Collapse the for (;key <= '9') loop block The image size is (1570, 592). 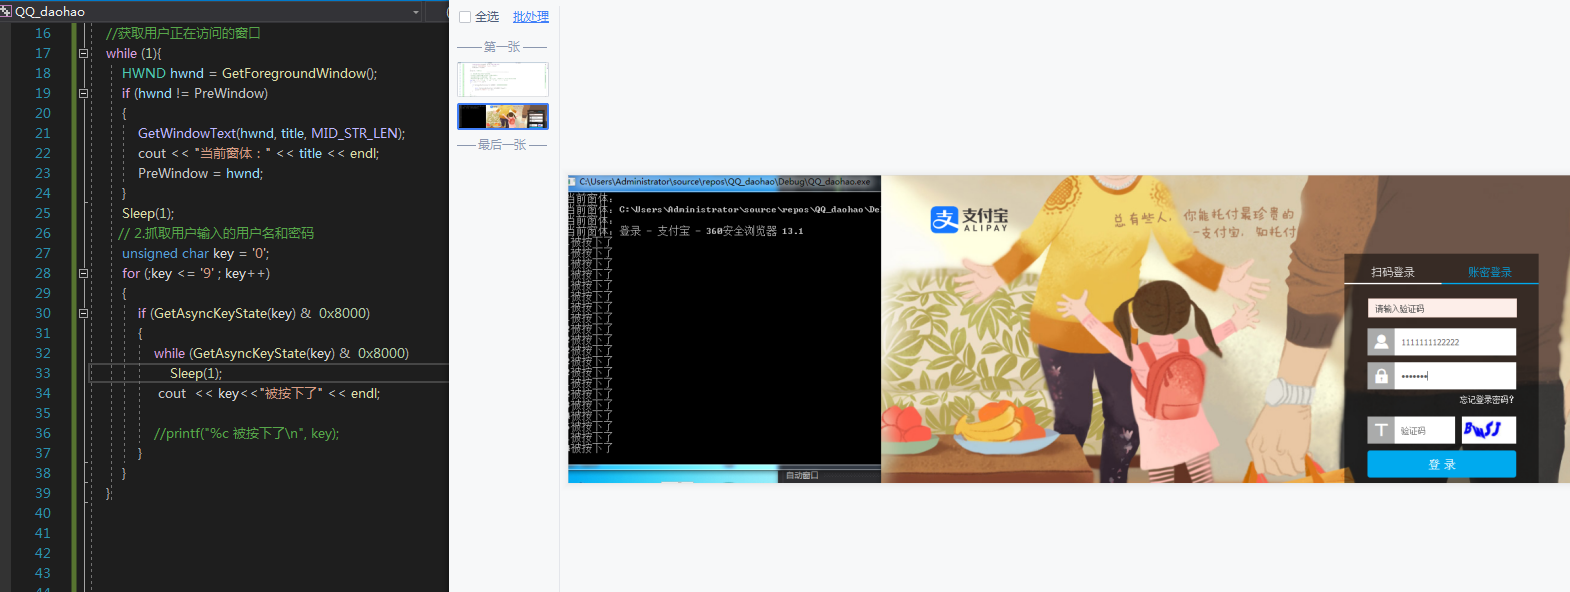[83, 273]
